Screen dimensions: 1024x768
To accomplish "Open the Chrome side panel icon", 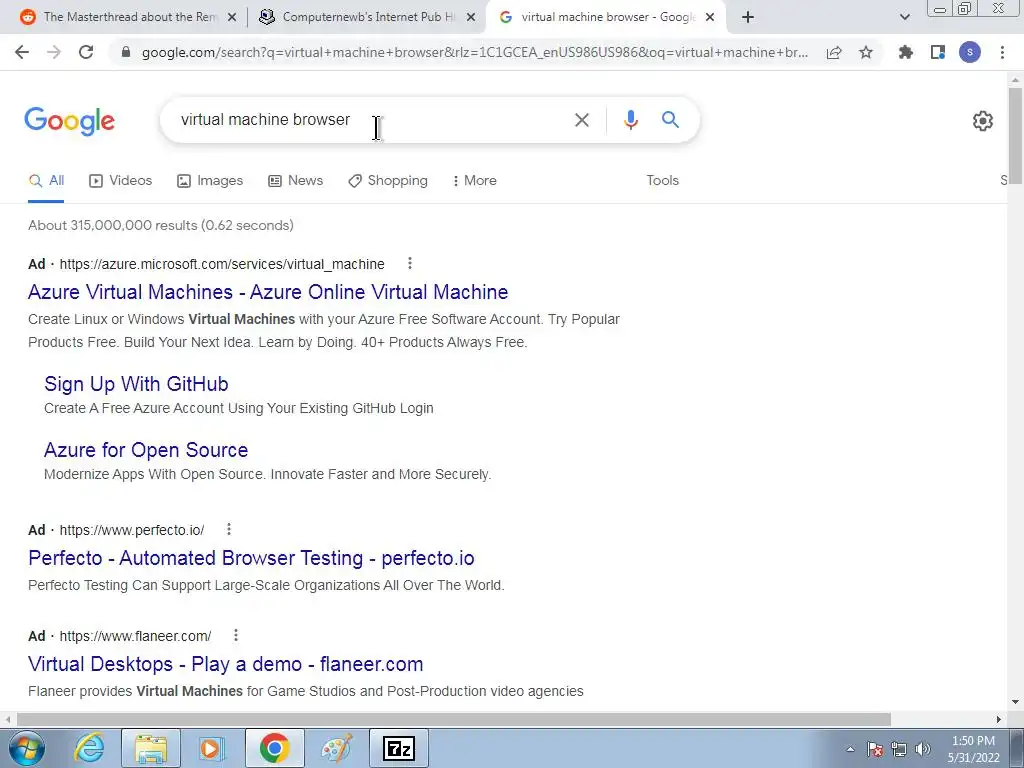I will click(938, 52).
